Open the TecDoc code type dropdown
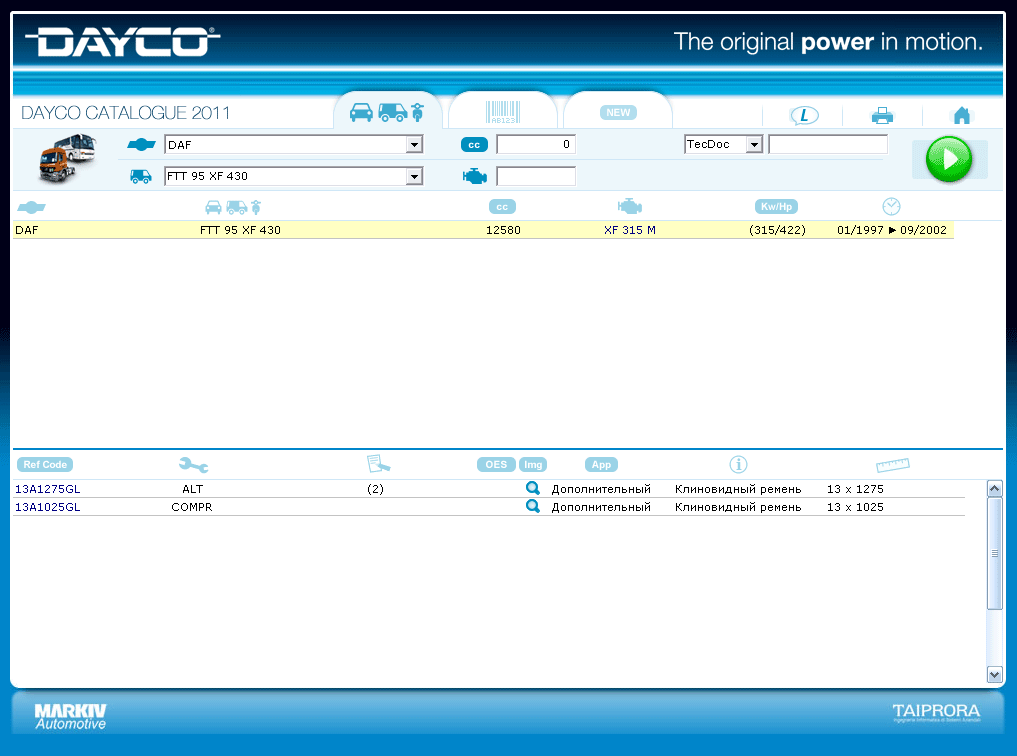Image resolution: width=1017 pixels, height=756 pixels. [754, 144]
